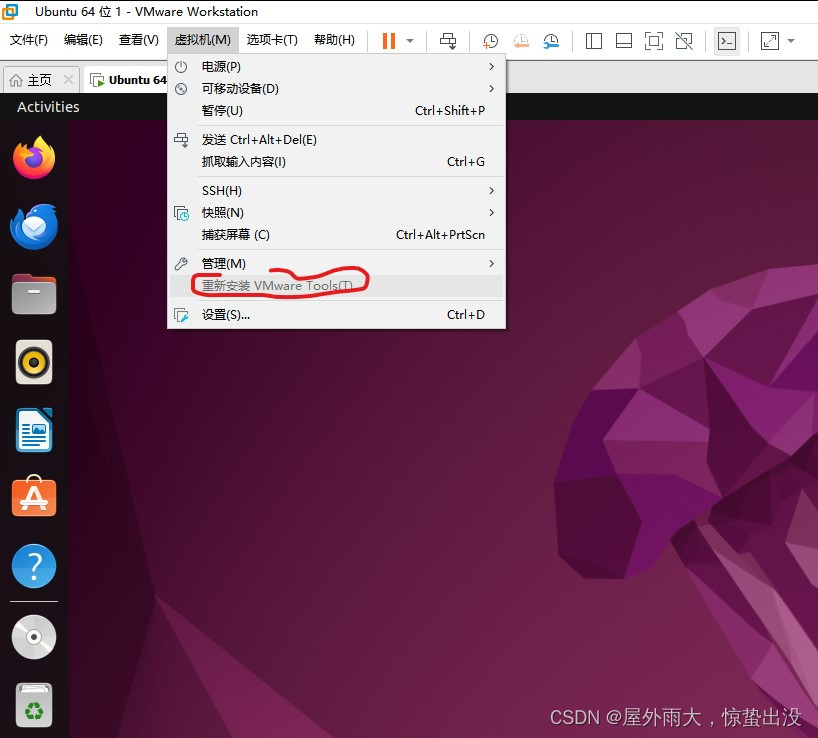818x738 pixels.
Task: Click the arrow beside 可移动设备(D)
Action: 491,89
